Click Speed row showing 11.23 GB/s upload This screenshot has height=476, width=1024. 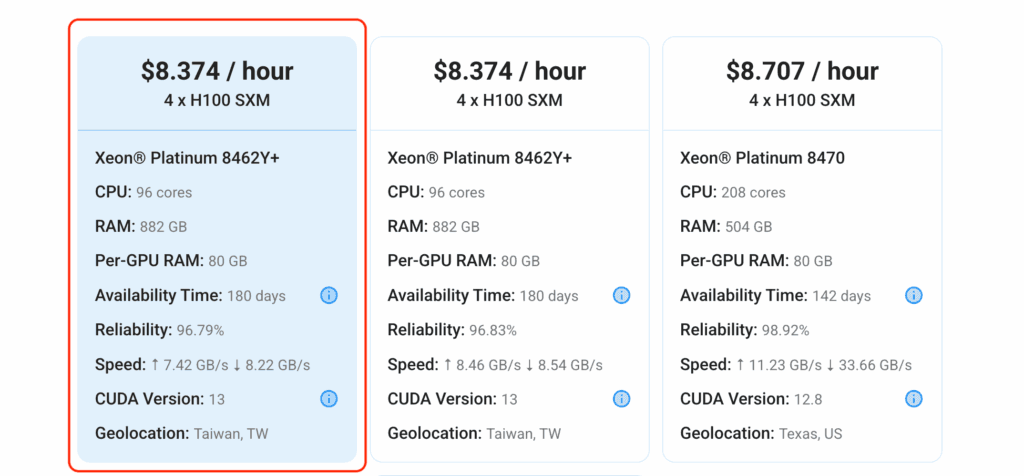point(795,365)
